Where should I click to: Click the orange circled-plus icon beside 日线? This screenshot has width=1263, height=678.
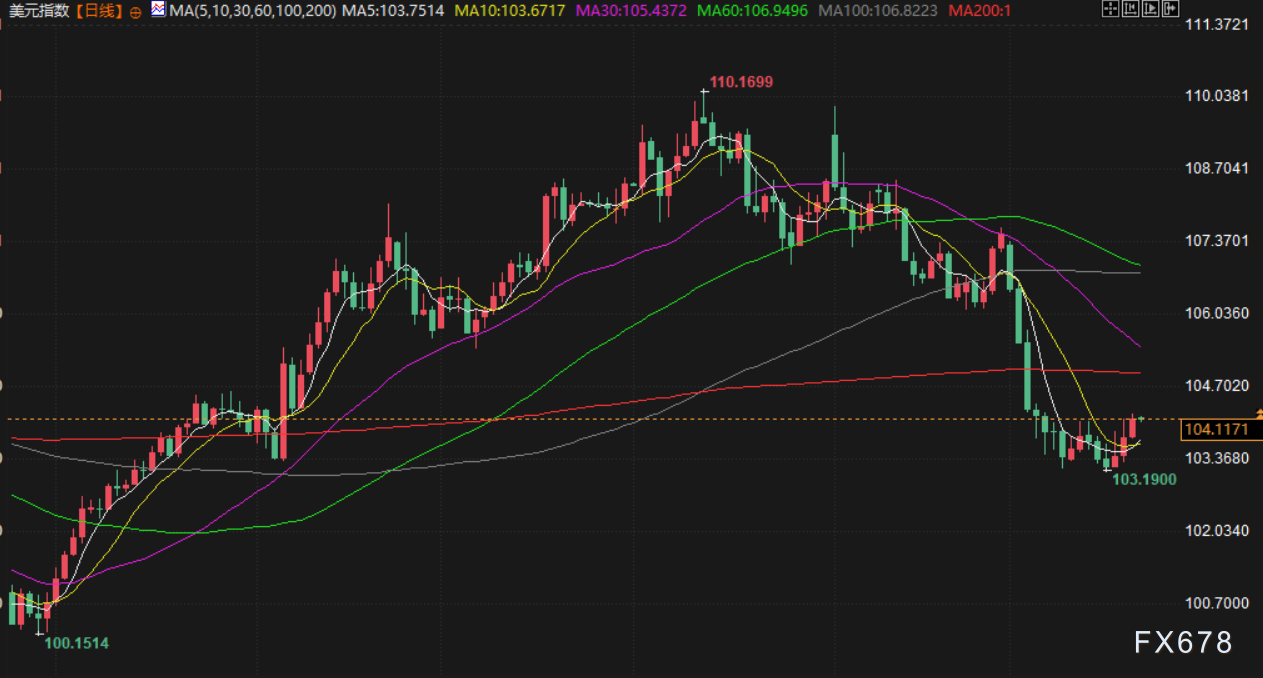coord(136,12)
